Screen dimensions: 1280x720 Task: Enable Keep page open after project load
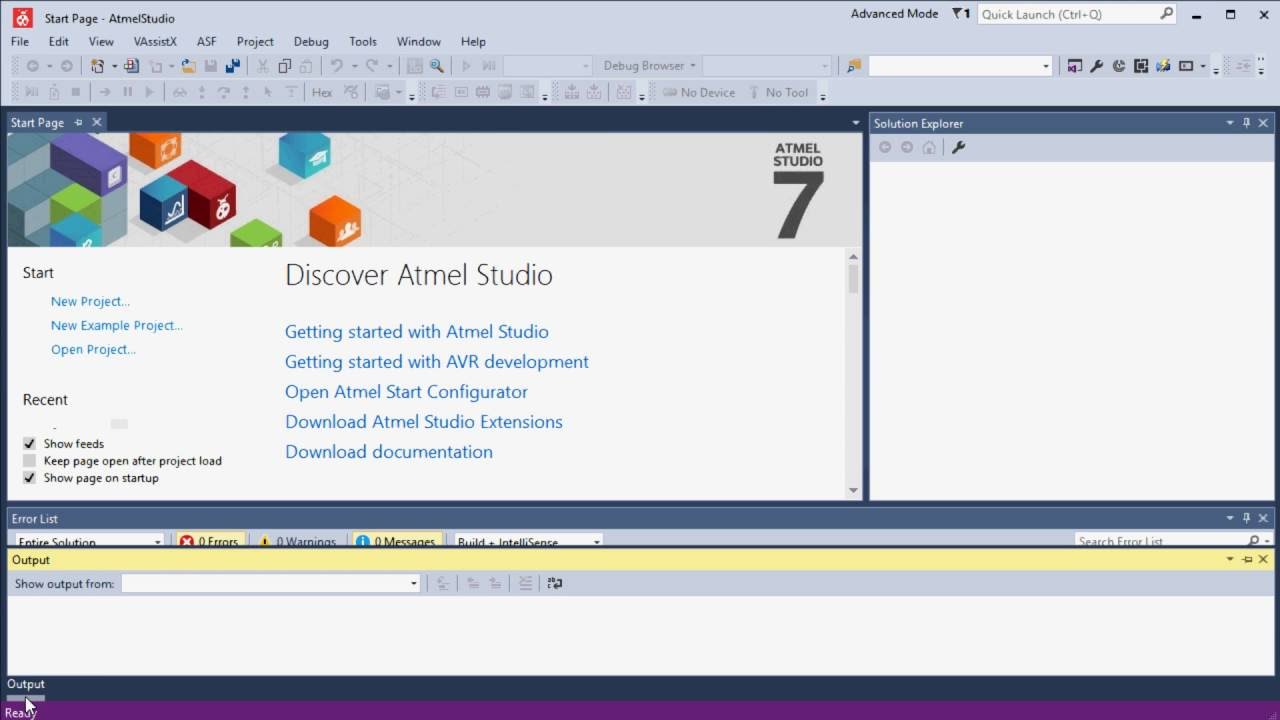[x=29, y=460]
